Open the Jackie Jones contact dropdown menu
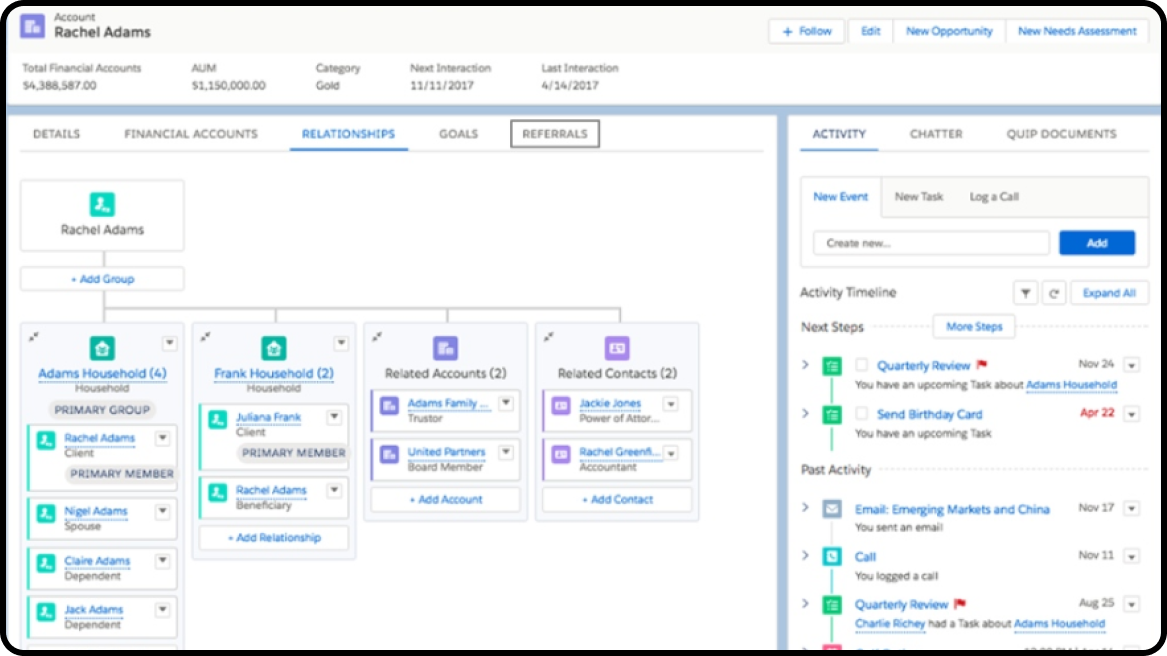Screen dimensions: 1167x656 point(670,404)
